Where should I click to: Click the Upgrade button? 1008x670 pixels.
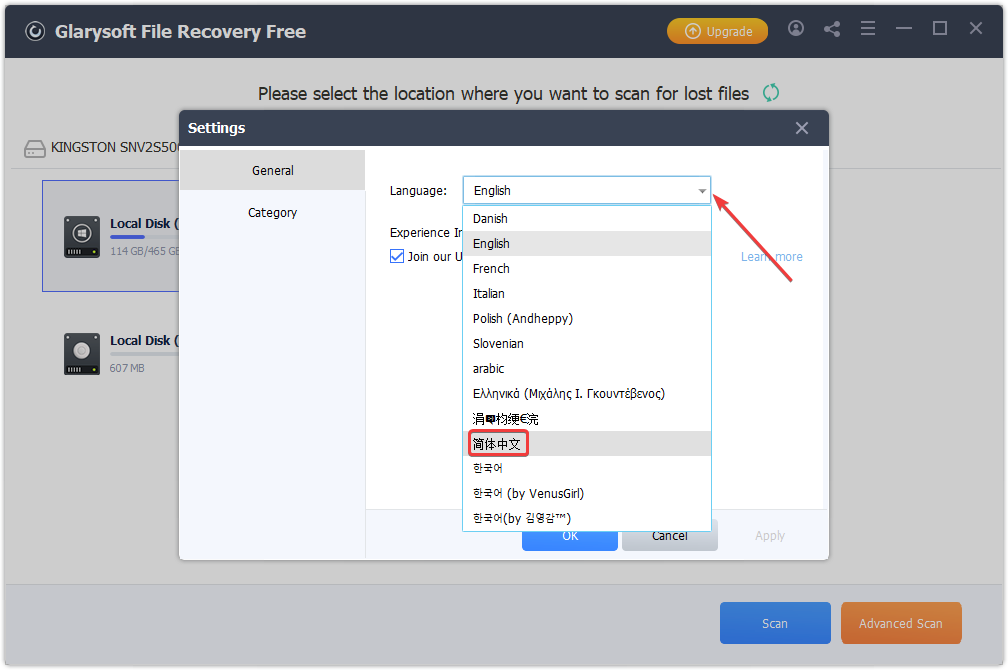click(x=717, y=31)
